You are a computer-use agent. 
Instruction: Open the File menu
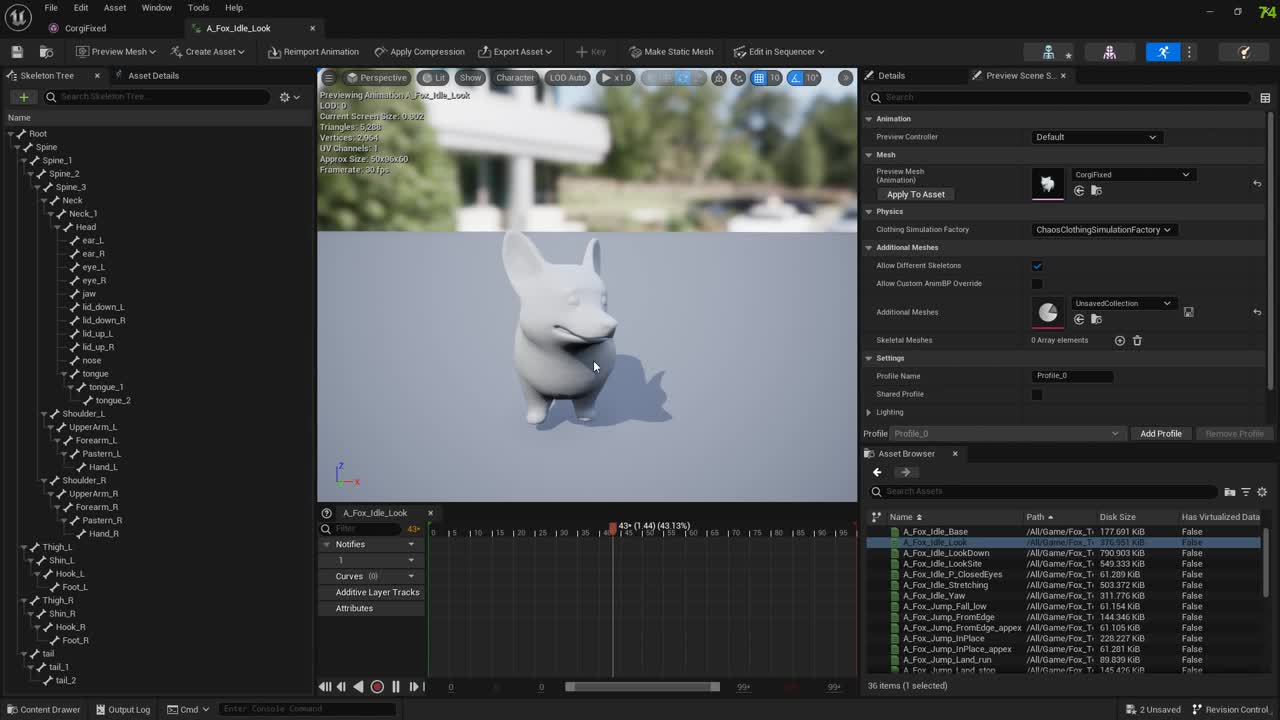pos(51,7)
